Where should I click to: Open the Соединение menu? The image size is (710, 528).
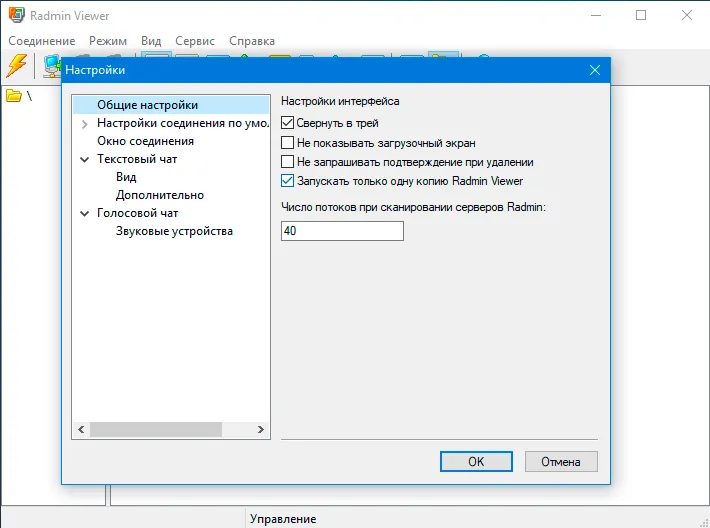42,41
